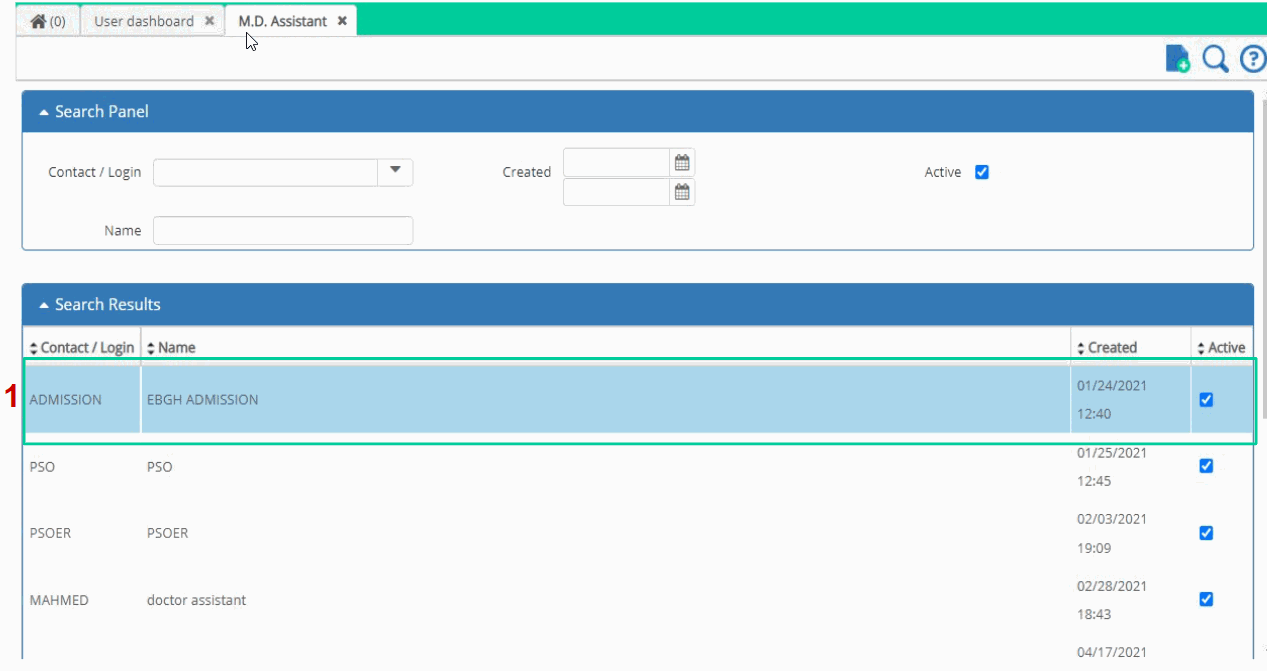Sort results by Created column

(1107, 348)
